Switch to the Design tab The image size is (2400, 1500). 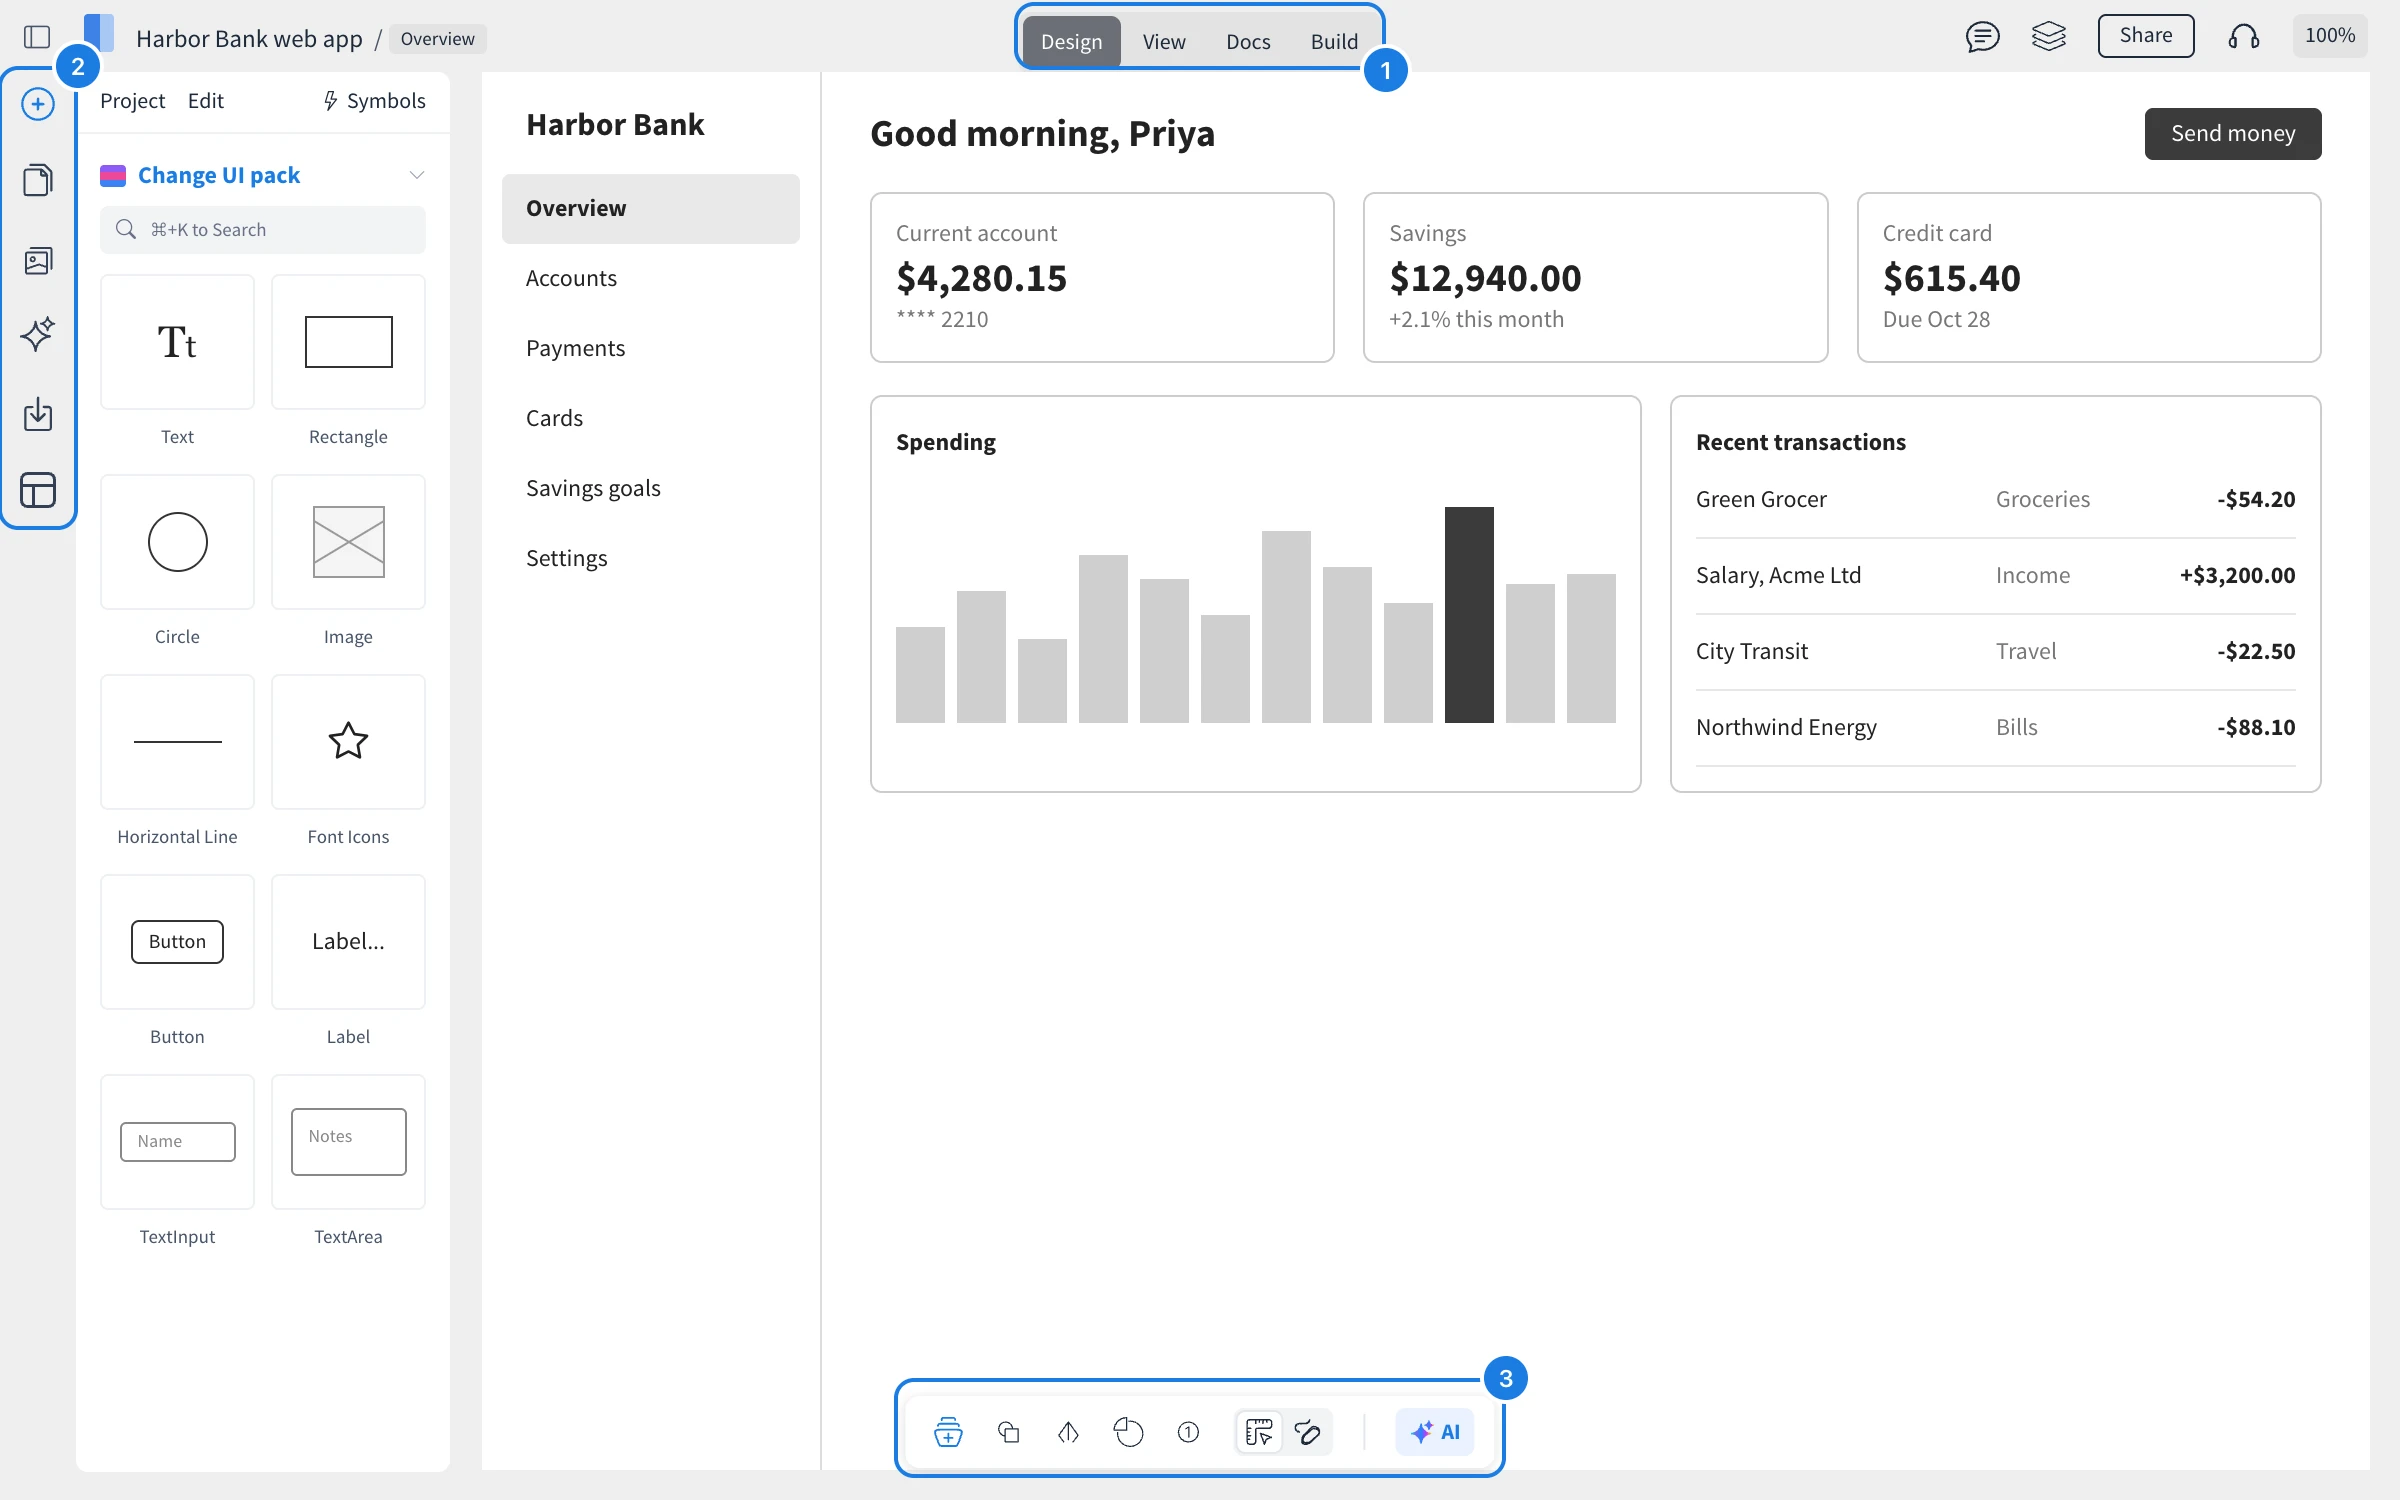[1071, 41]
